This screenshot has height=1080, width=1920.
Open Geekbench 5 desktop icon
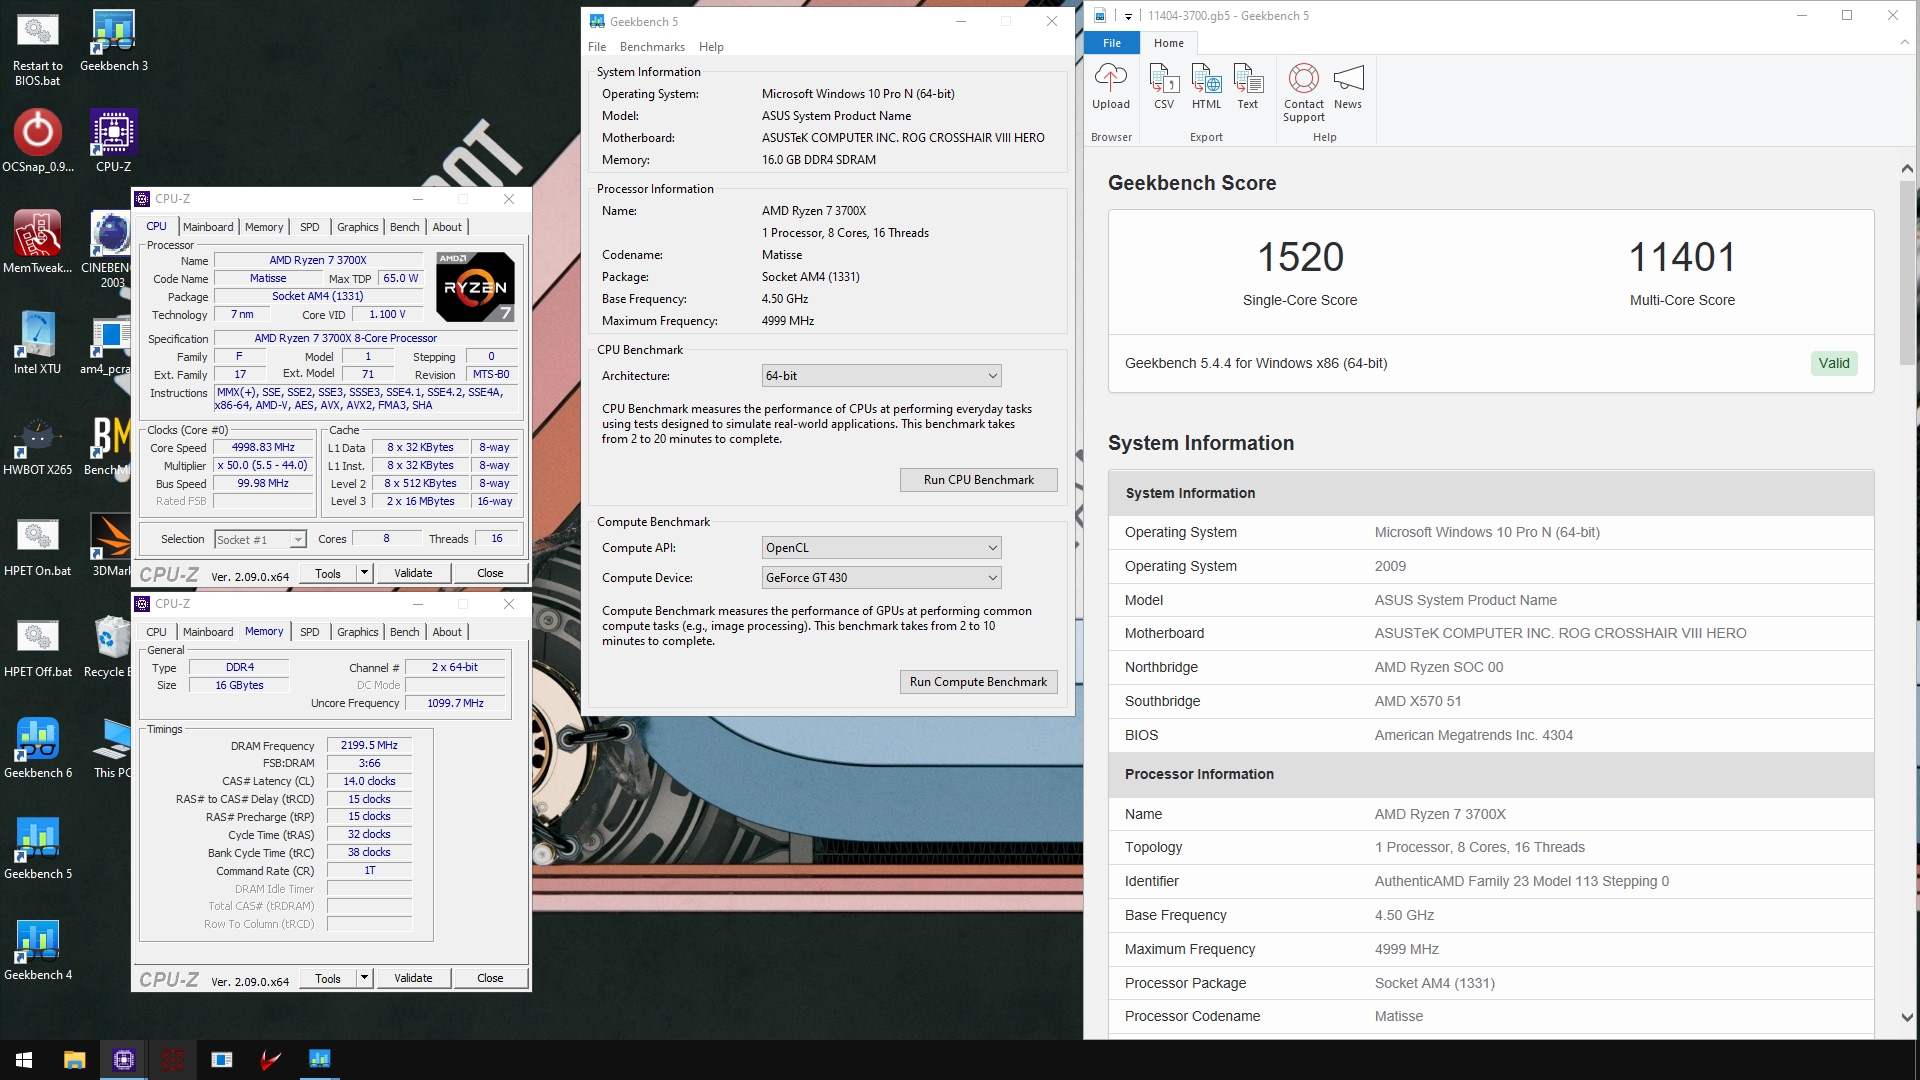tap(38, 849)
